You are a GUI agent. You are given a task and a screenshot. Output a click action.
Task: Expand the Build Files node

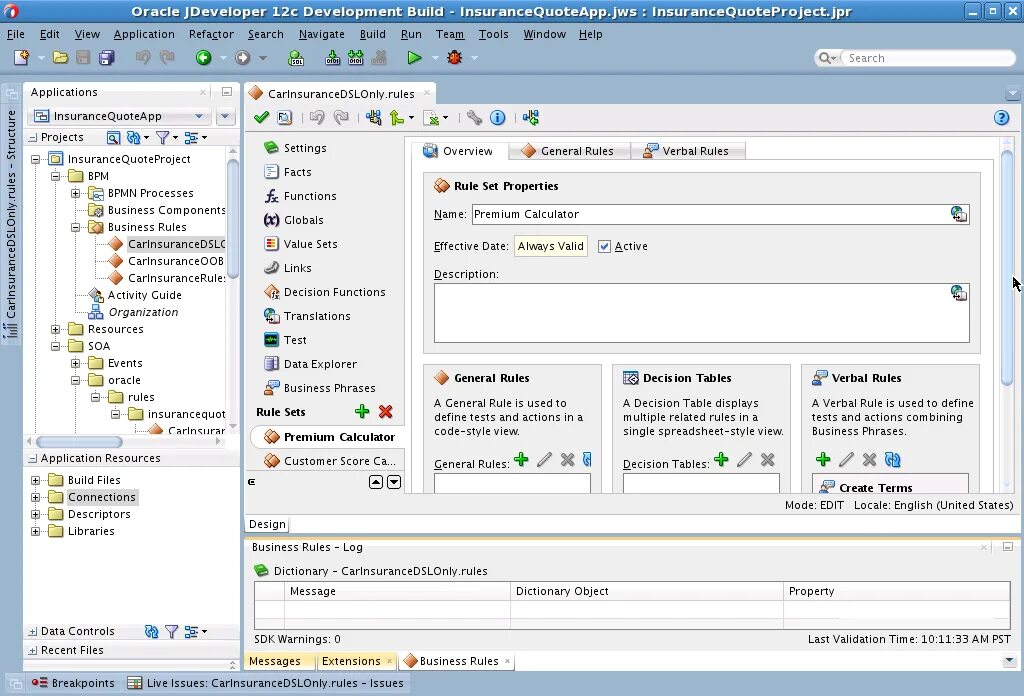[35, 480]
